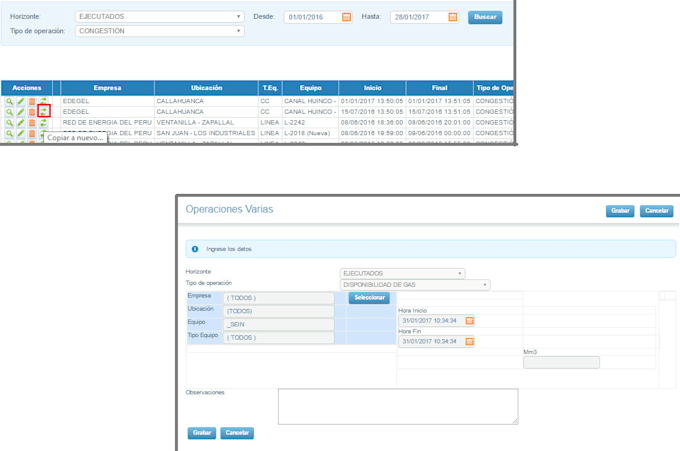The height and width of the screenshot is (451, 680).
Task: Click into the Observaciones text area
Action: 398,406
